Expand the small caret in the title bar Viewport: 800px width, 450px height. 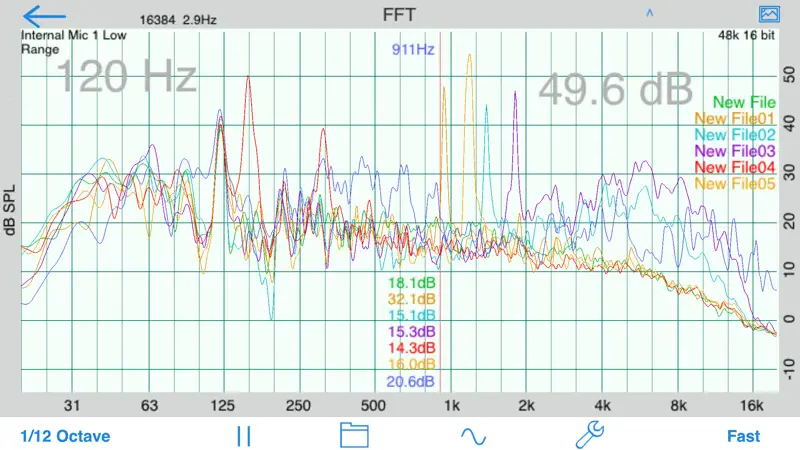649,13
